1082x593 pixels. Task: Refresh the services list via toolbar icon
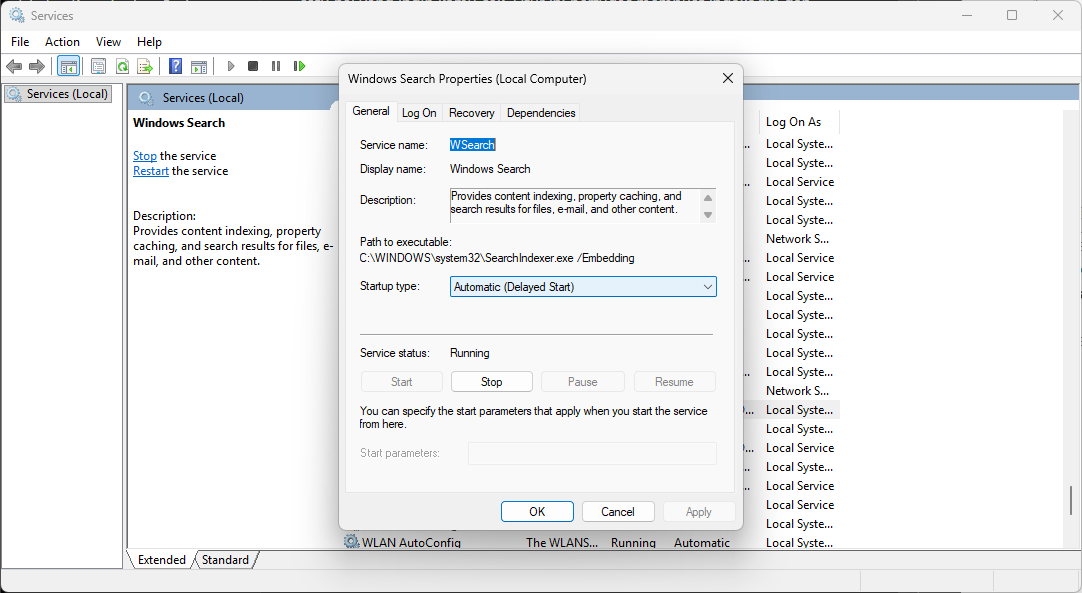(x=122, y=66)
